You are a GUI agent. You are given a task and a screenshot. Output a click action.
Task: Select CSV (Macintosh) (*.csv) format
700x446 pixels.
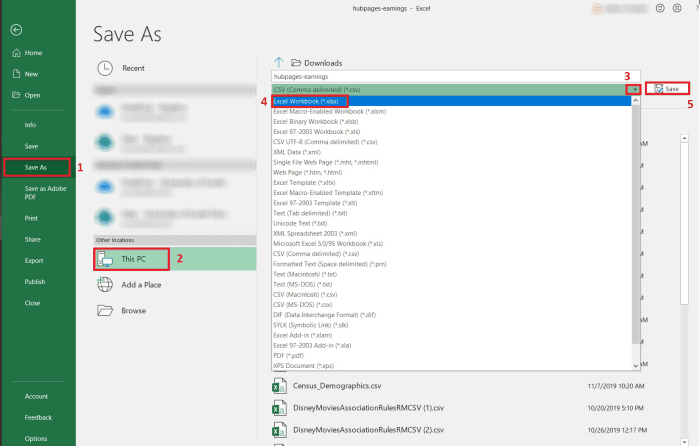click(451, 295)
